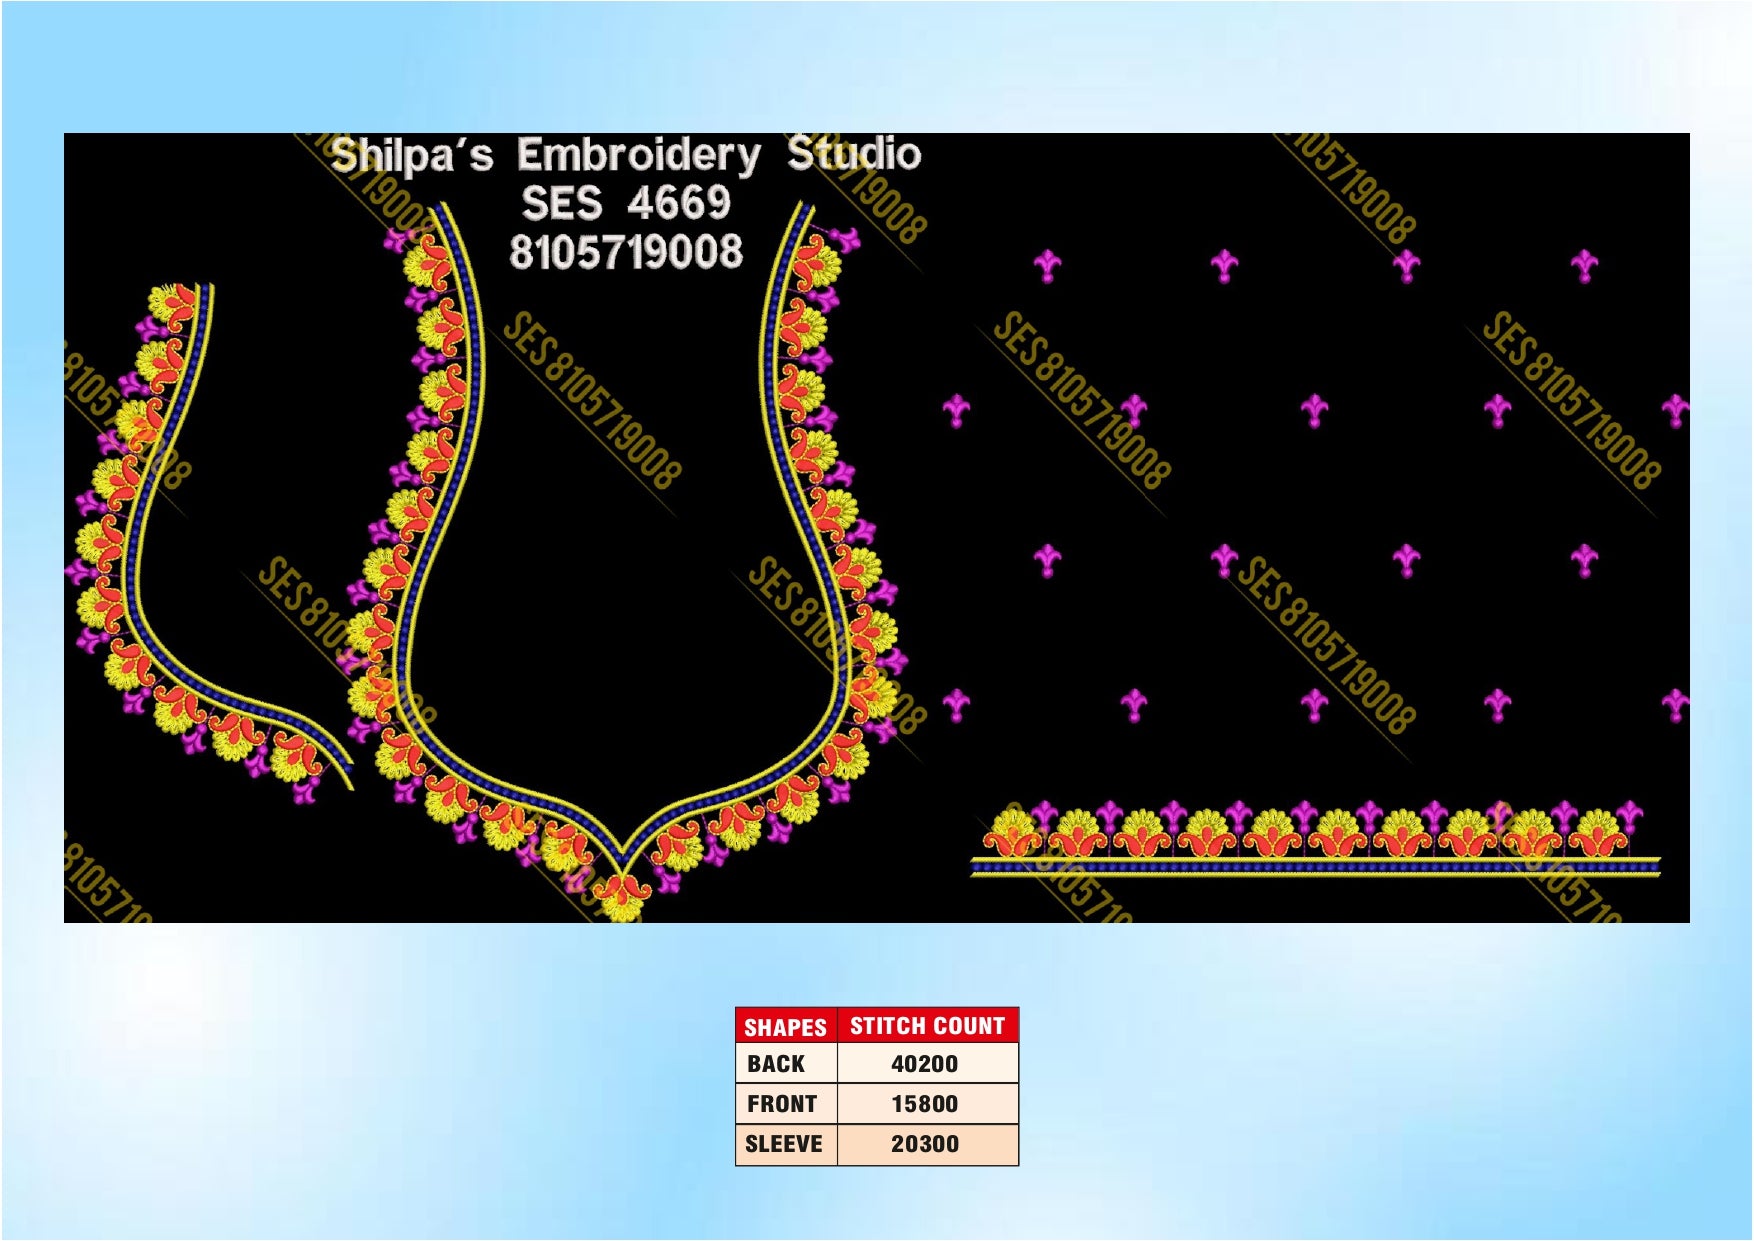Click the phone number '8105719008' under the title
Screen dimensions: 1754x1241
click(x=626, y=252)
